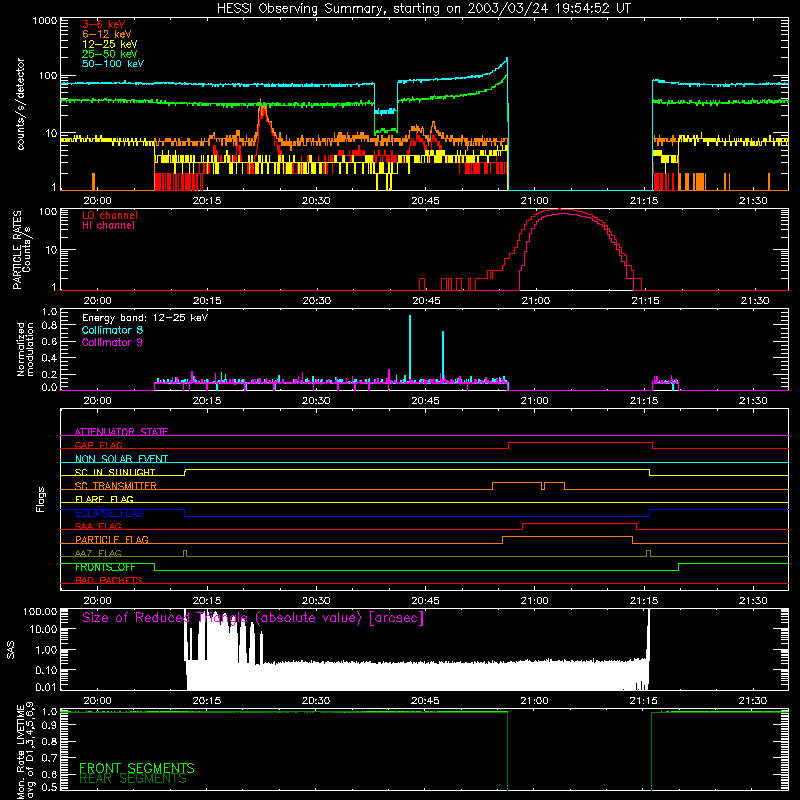800x800 pixels.
Task: Click the PARTICLE_FLAG label
Action: tap(112, 539)
